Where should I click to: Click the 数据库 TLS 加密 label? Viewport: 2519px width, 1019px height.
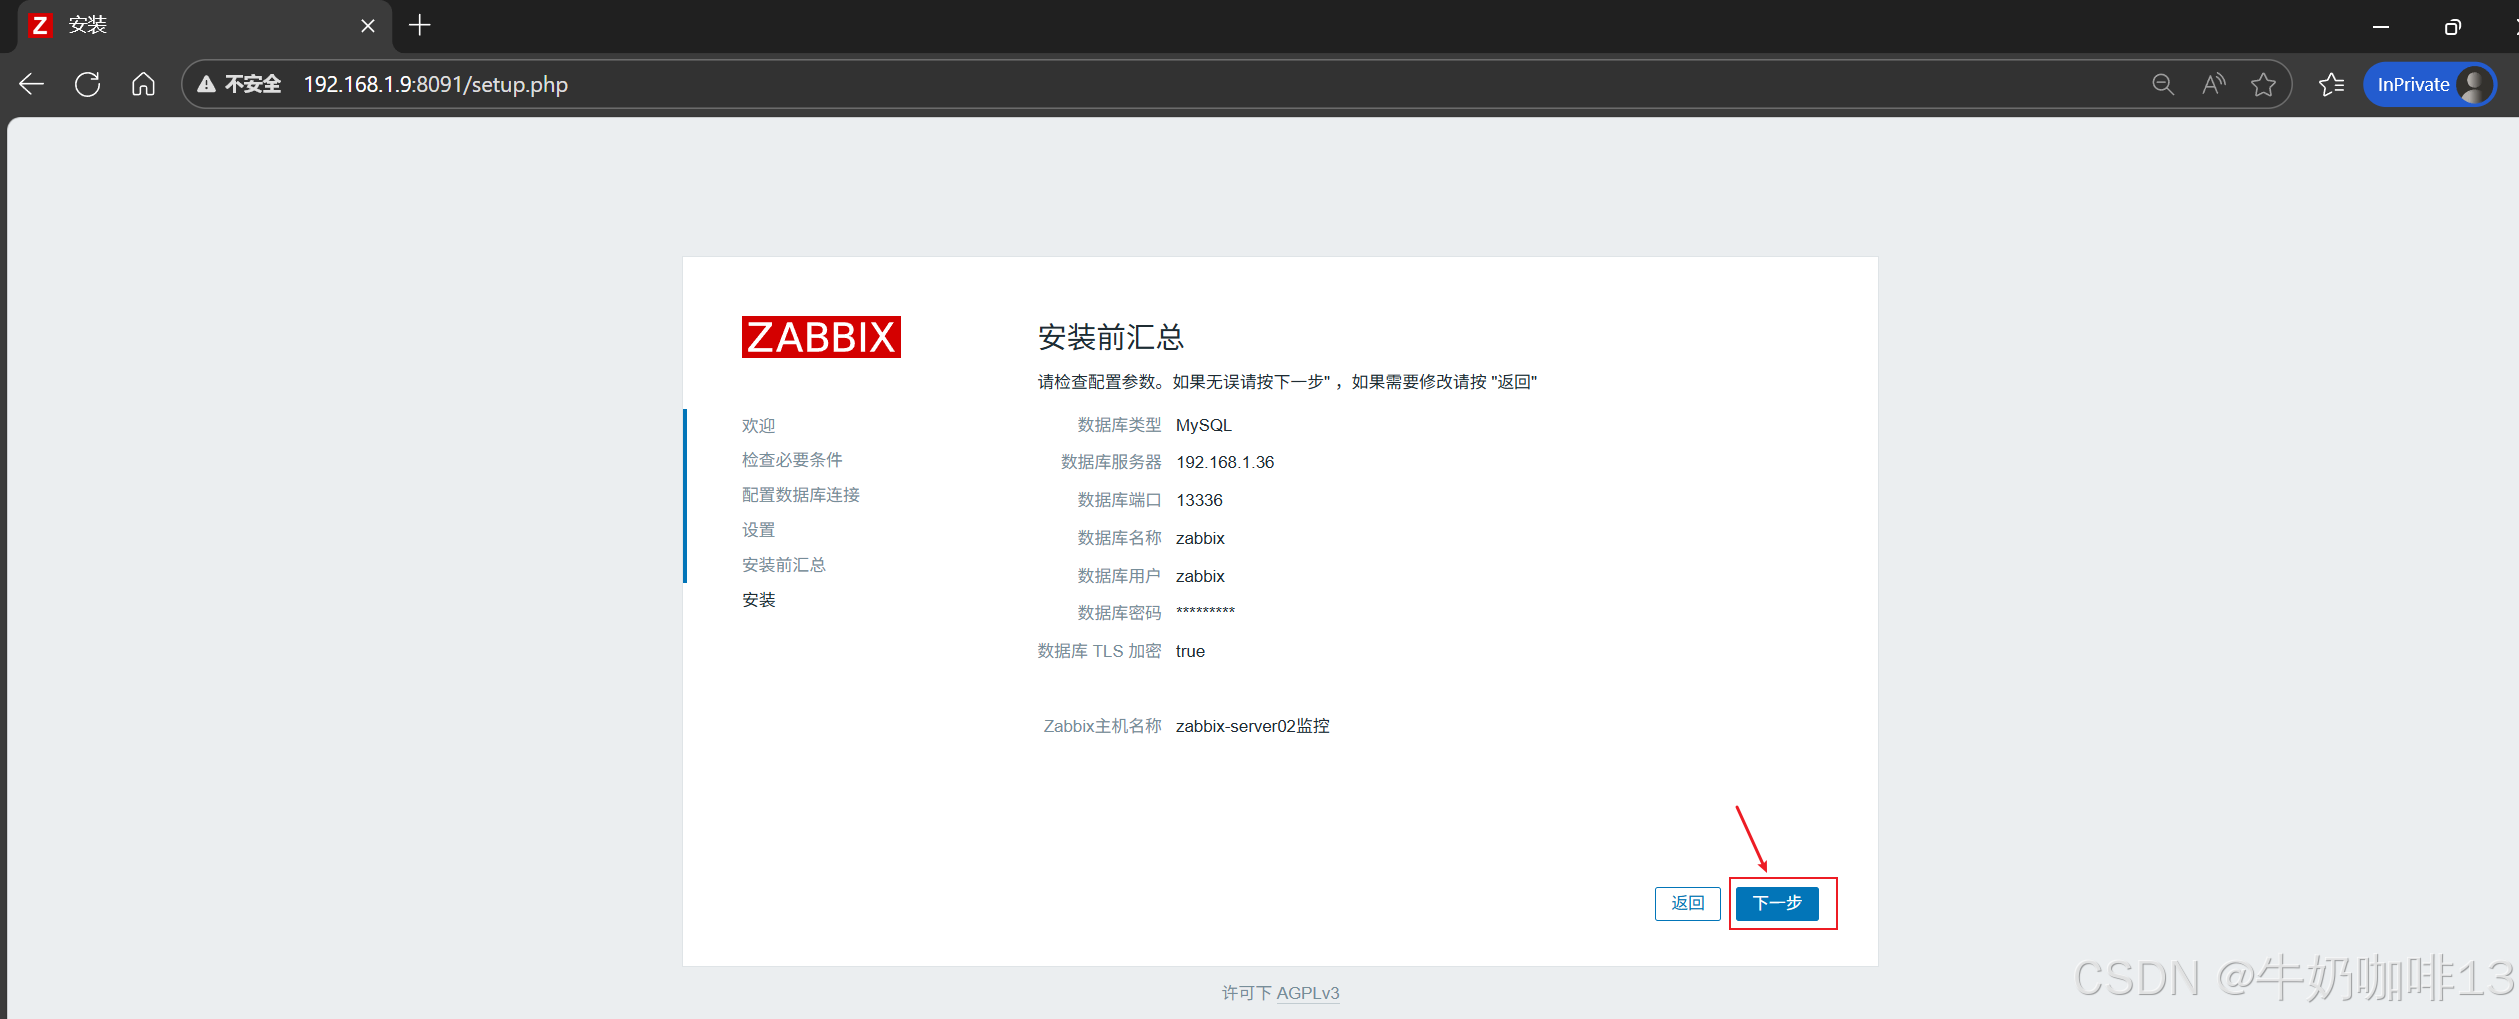tap(1099, 651)
